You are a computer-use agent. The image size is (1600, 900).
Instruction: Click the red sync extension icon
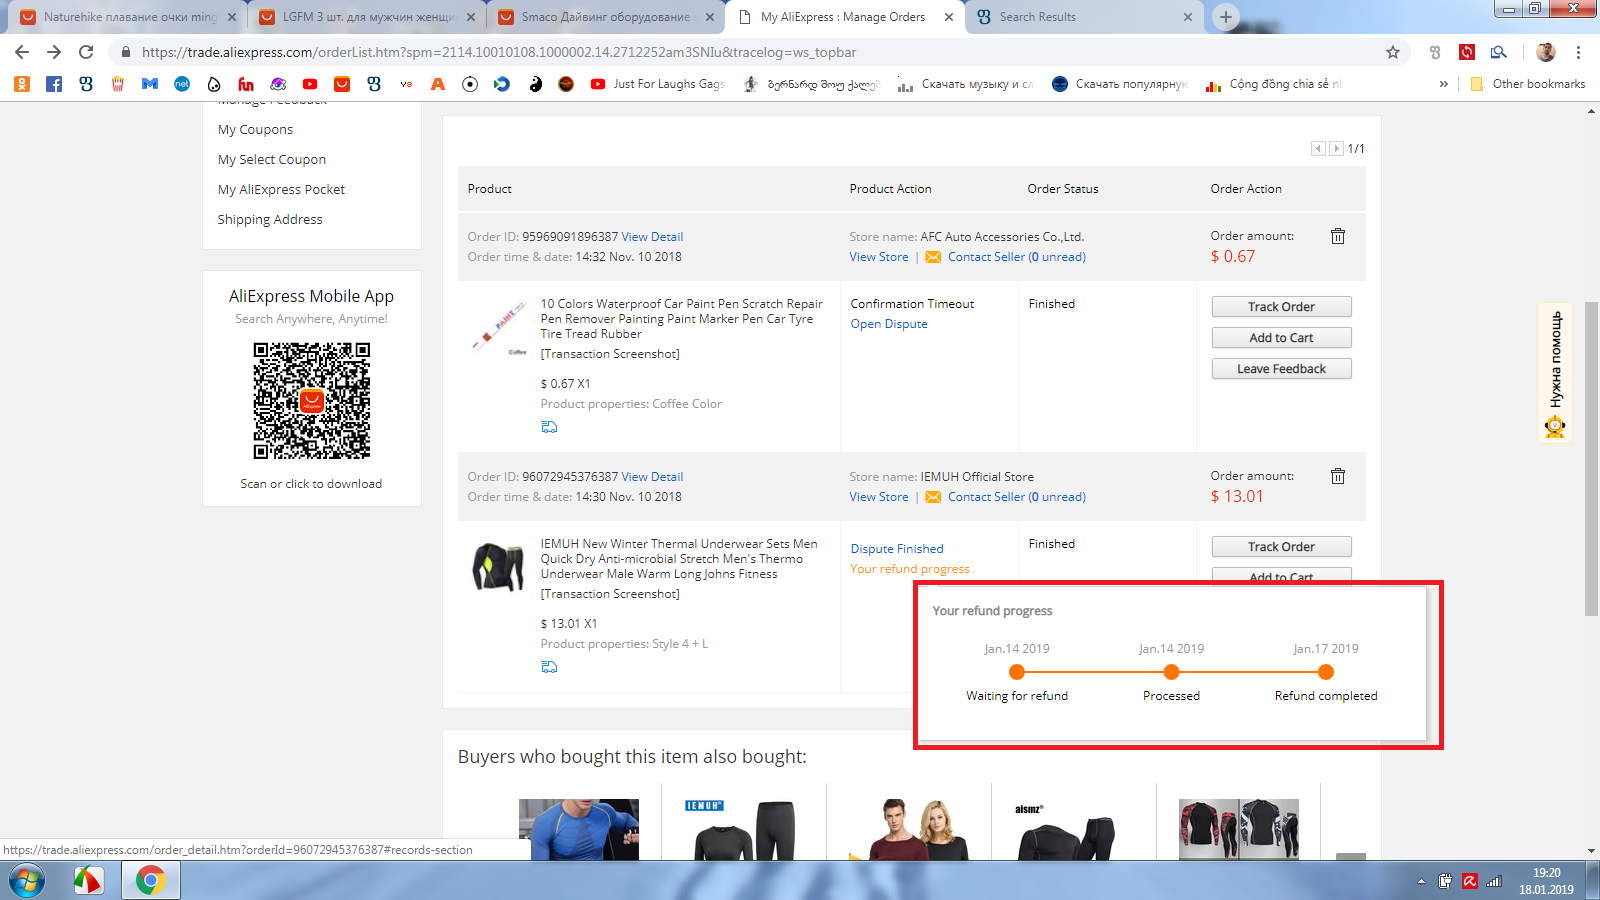1467,52
